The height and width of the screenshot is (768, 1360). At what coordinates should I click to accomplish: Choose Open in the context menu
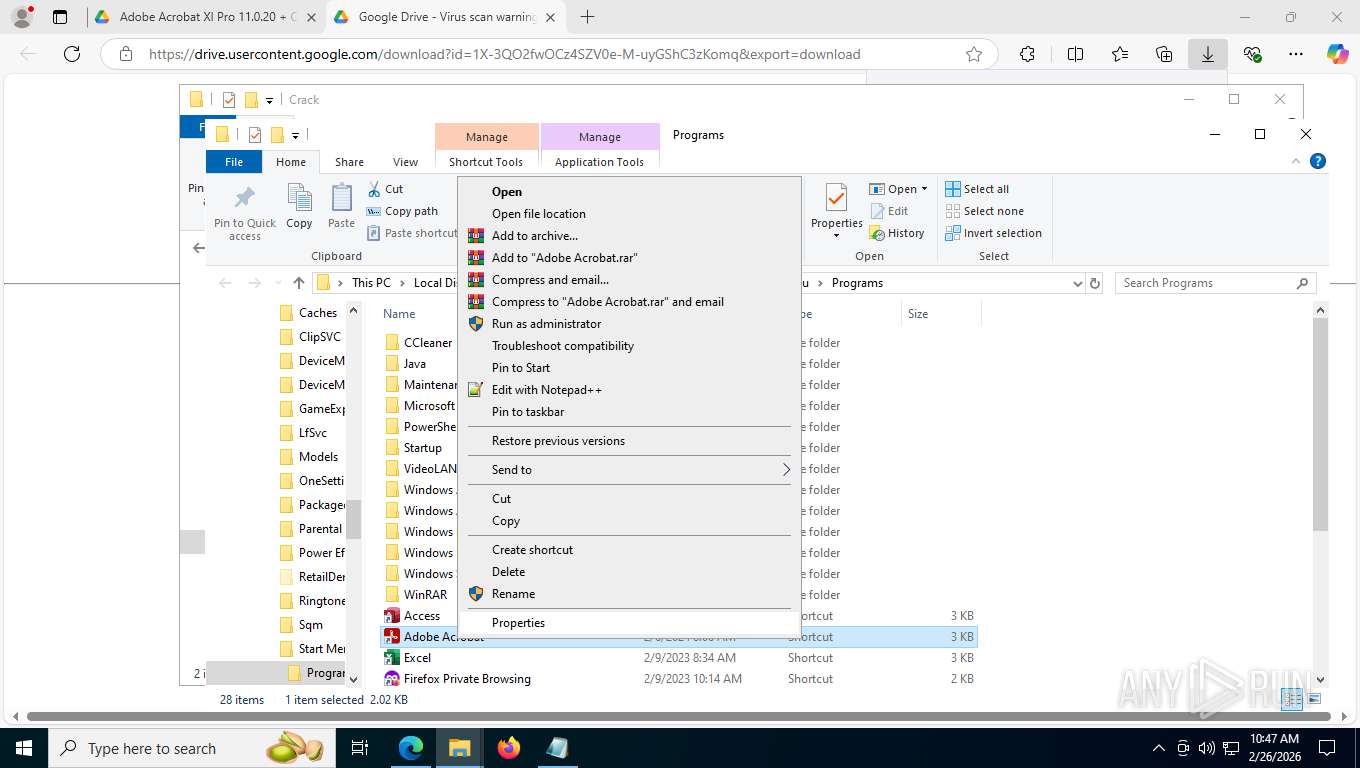click(630, 192)
